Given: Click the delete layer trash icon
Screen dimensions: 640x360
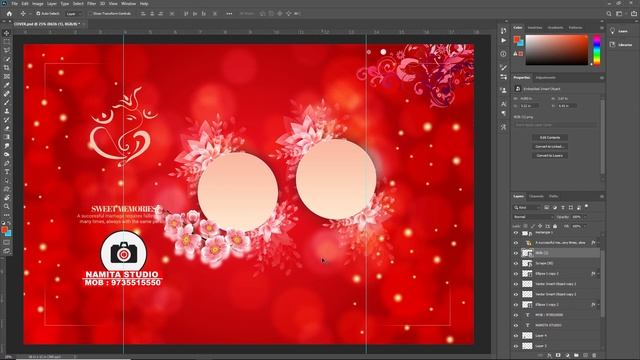Looking at the screenshot, I should pos(594,356).
